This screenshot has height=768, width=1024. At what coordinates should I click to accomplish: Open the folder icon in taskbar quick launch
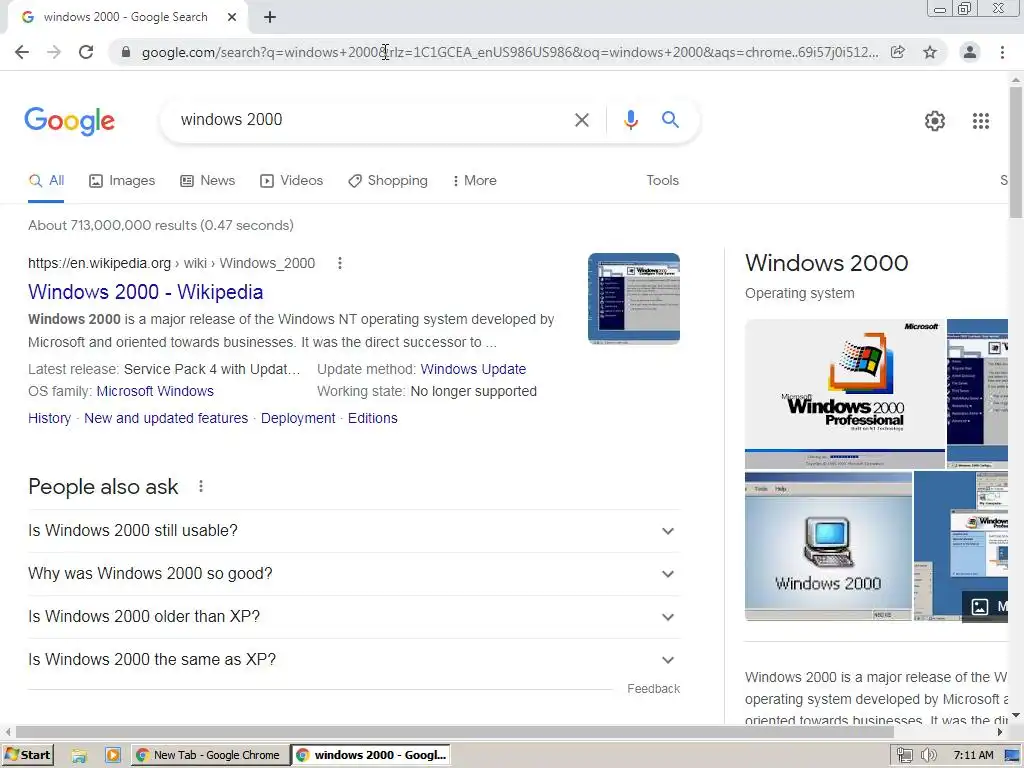[x=79, y=756]
